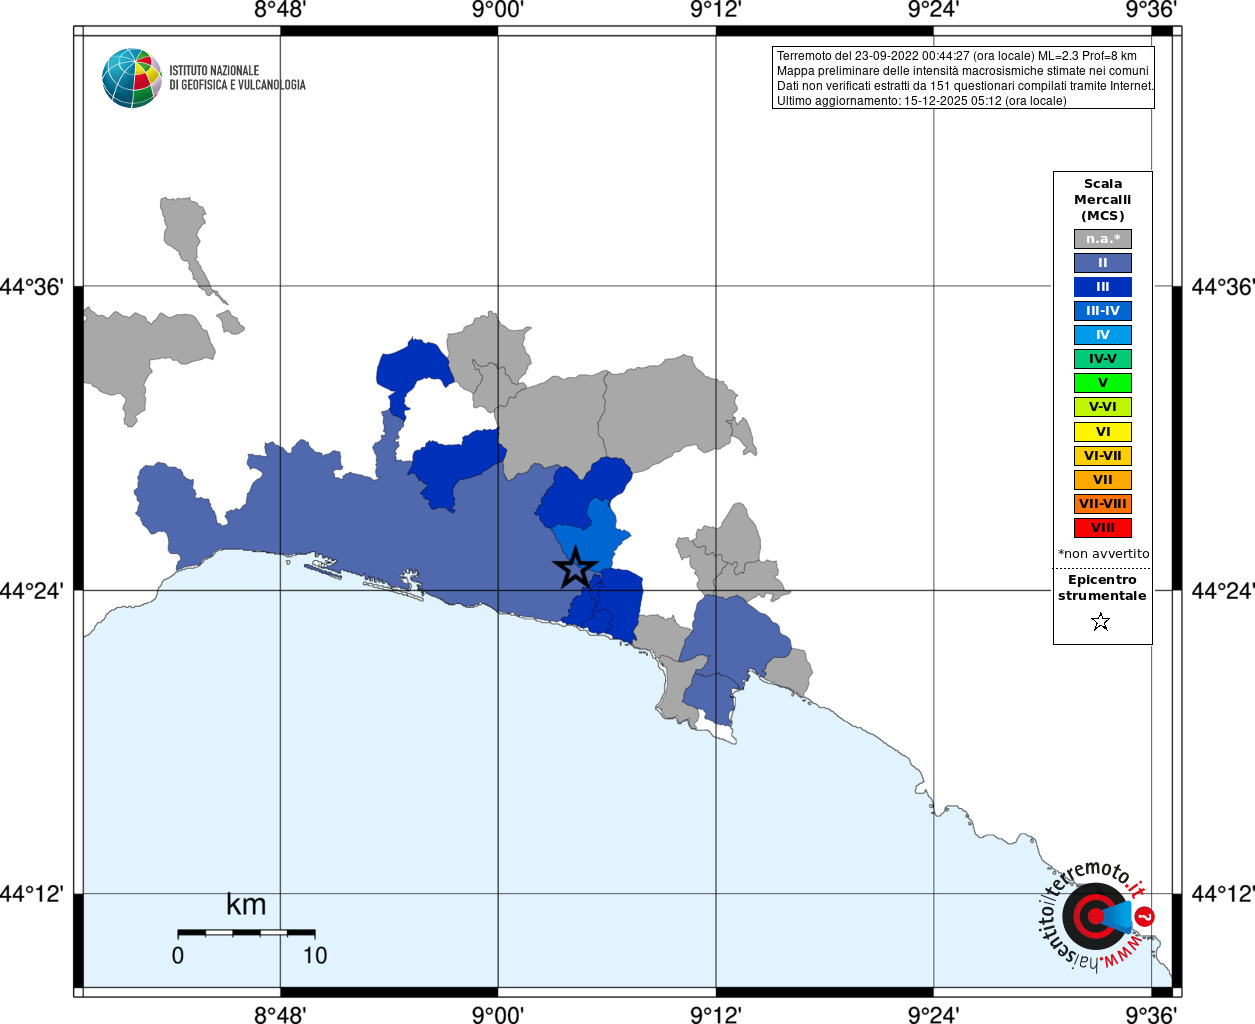Click the bottom axis label 8°48'
The width and height of the screenshot is (1255, 1024).
tap(280, 1014)
